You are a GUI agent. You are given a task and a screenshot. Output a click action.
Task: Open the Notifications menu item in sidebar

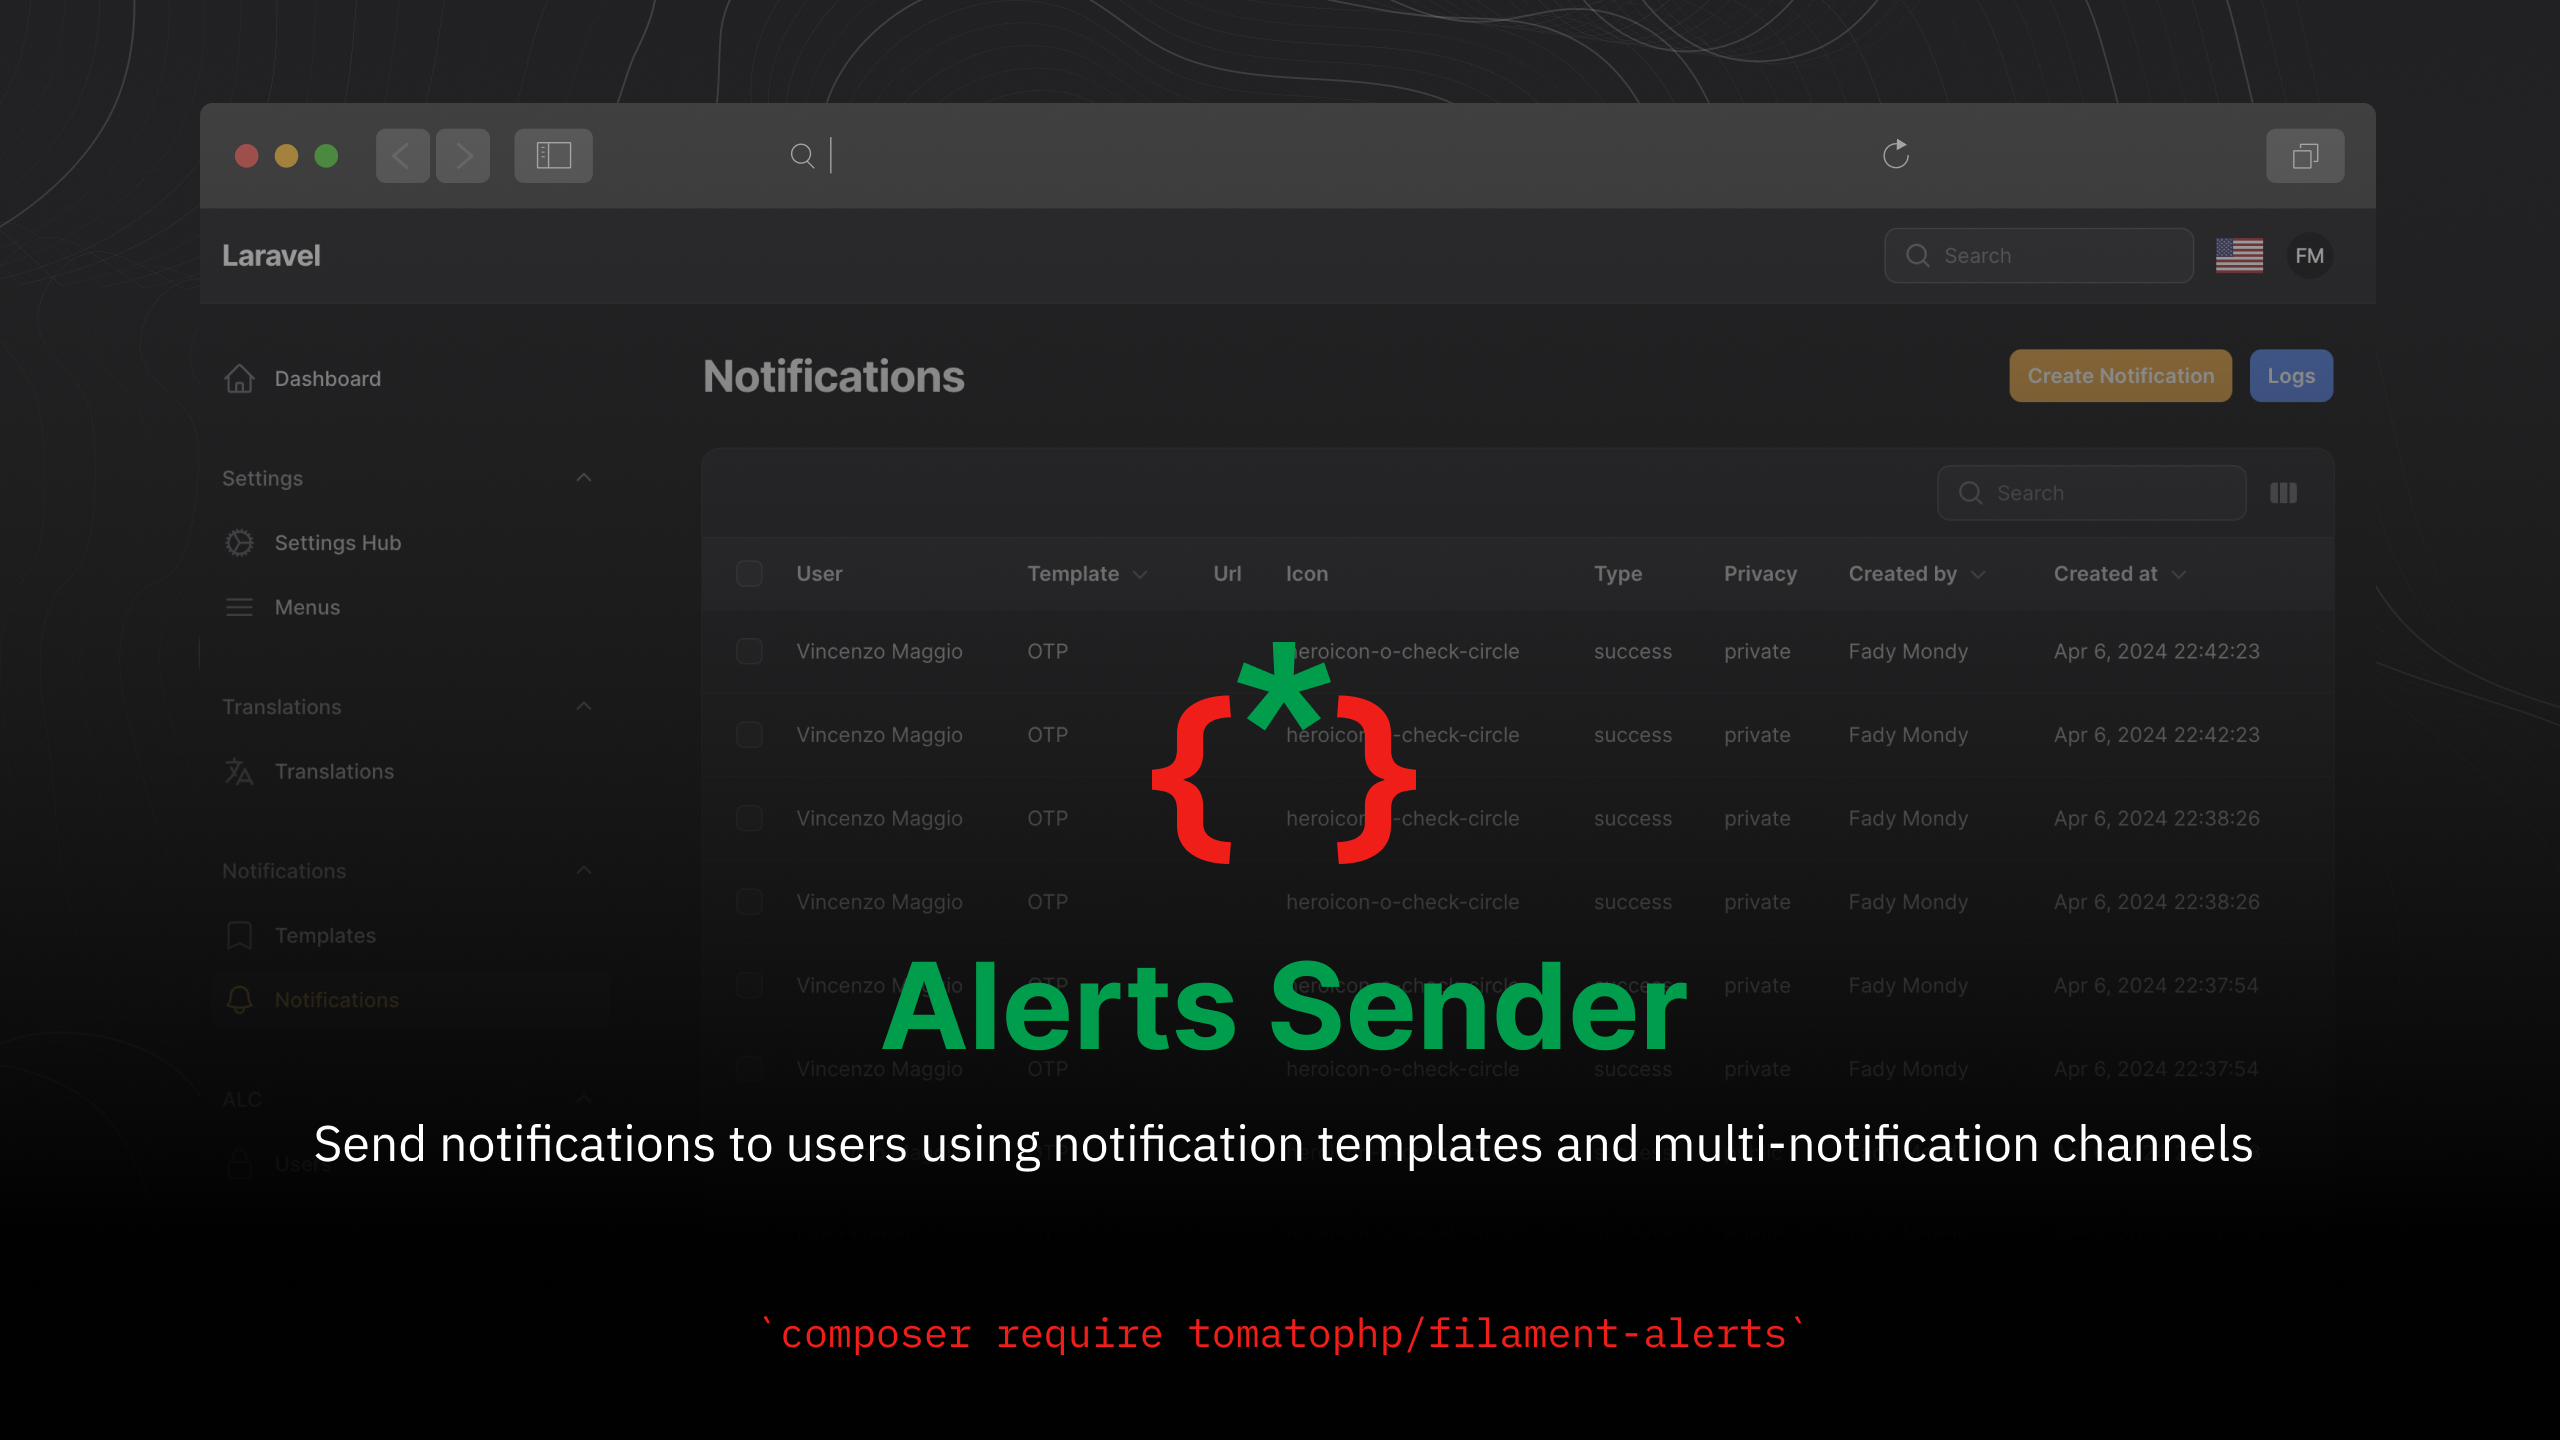pyautogui.click(x=336, y=999)
